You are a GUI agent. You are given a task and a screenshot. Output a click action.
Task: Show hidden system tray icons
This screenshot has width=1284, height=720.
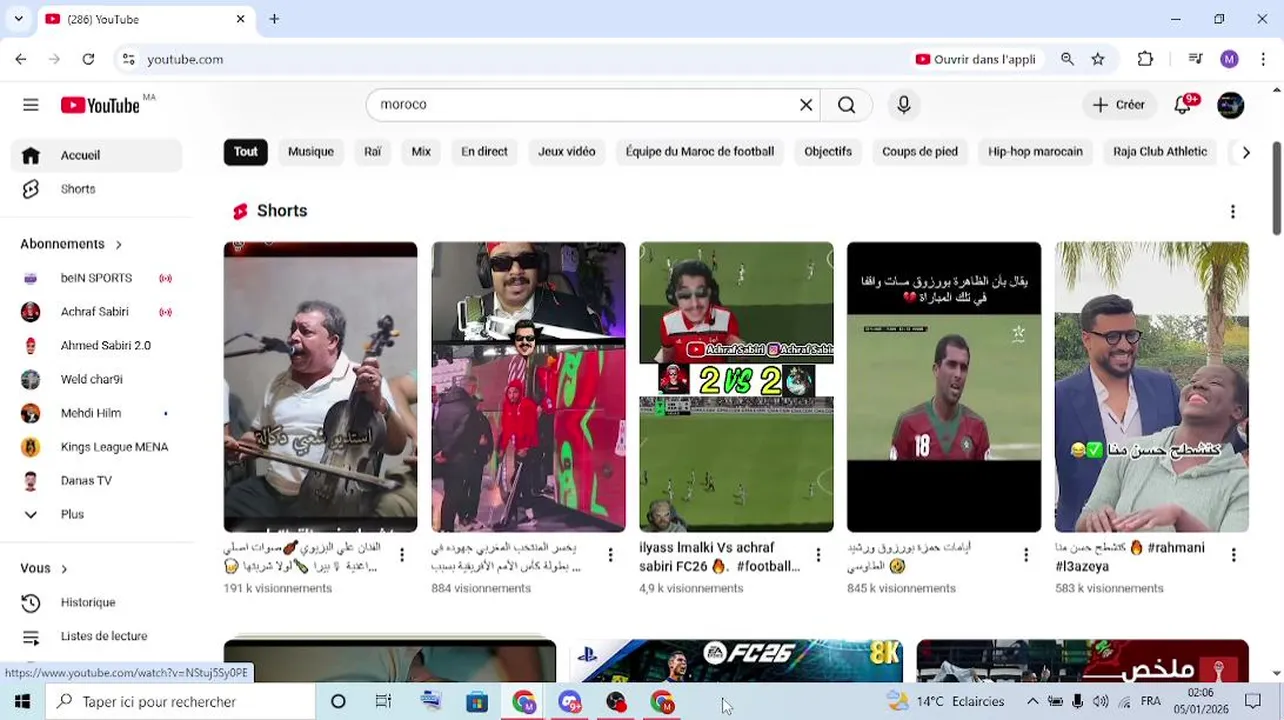(x=1033, y=702)
